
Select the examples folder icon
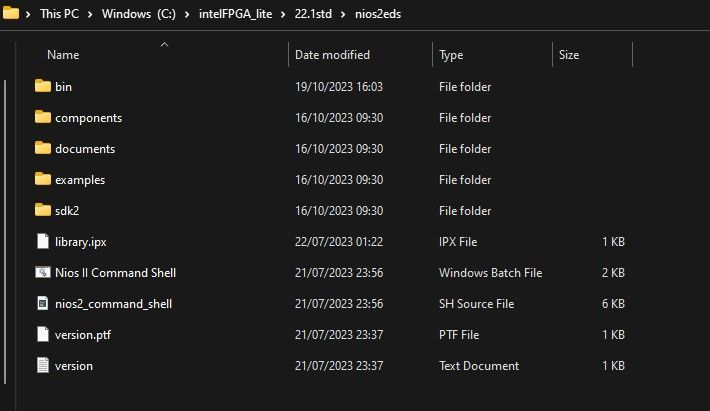(x=42, y=180)
